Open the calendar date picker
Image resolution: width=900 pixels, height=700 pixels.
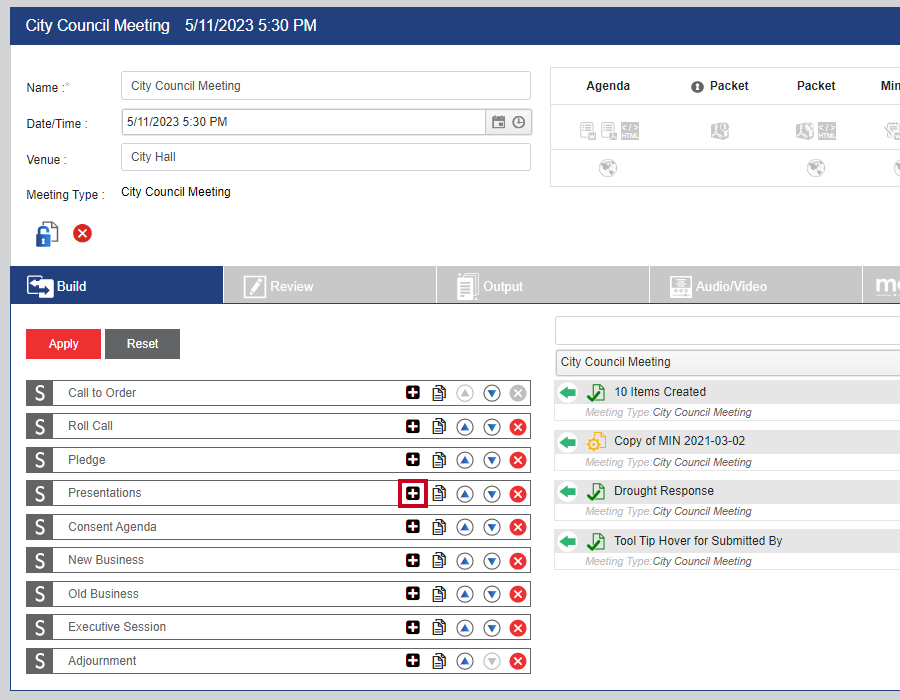499,122
